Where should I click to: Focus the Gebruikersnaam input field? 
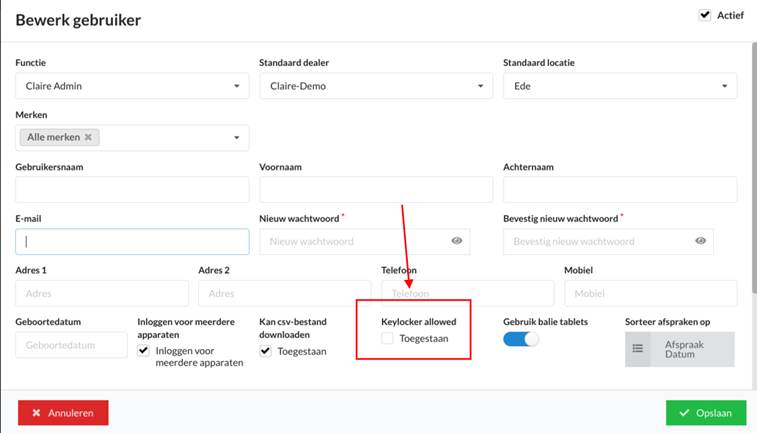(132, 189)
